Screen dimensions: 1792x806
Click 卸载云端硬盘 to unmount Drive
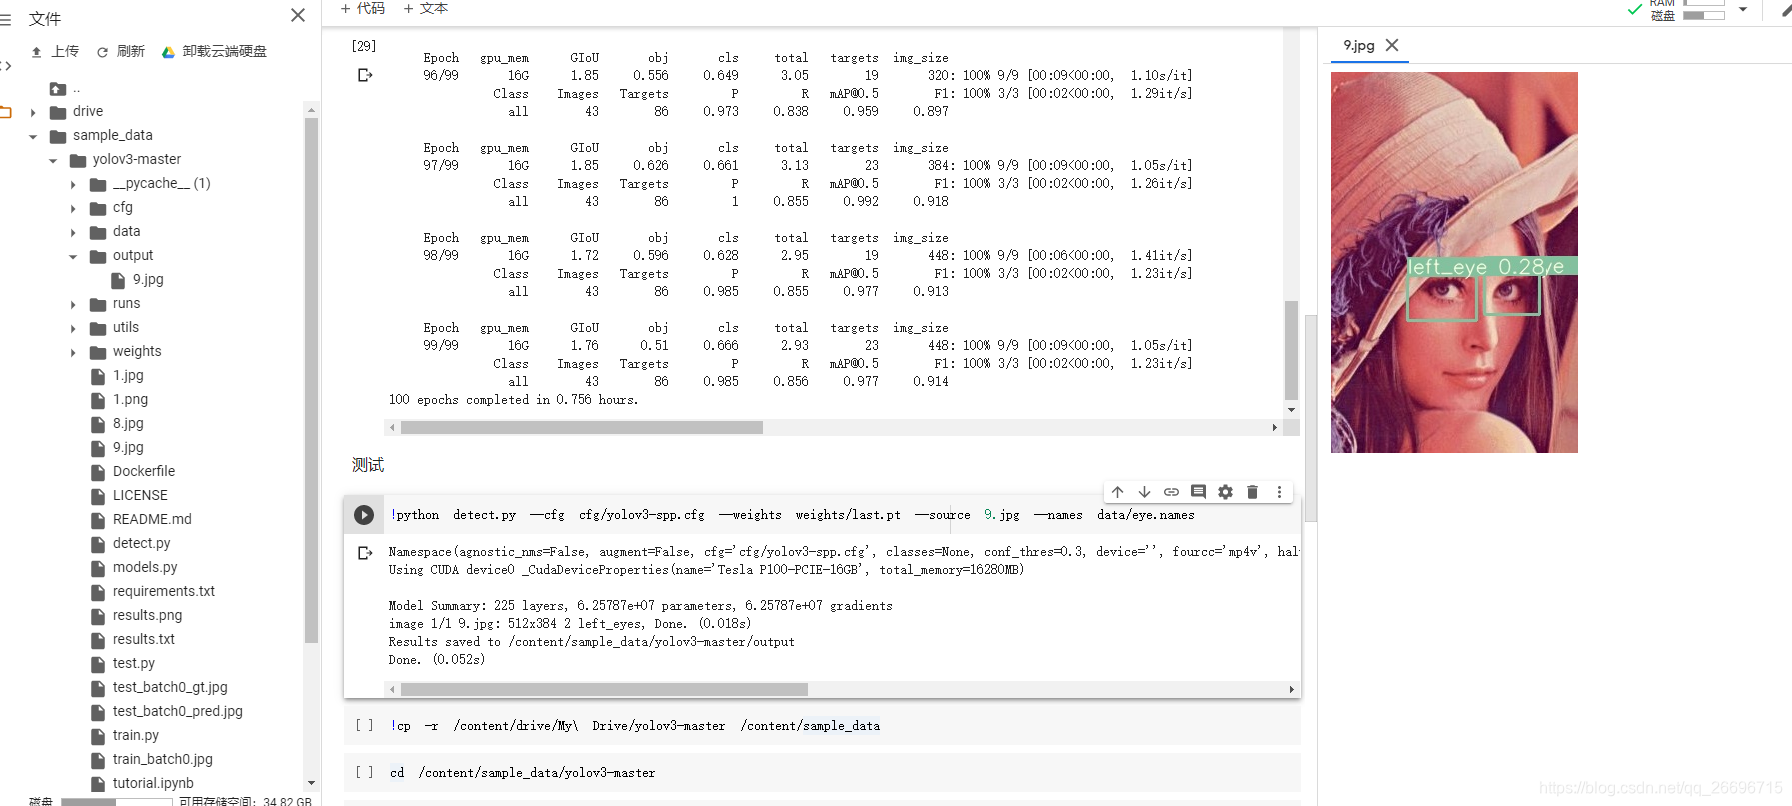point(215,51)
